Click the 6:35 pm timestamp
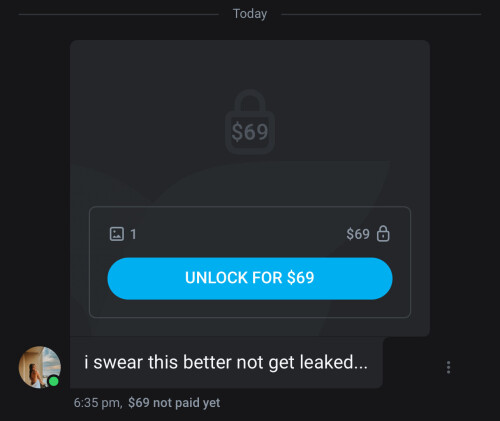Image resolution: width=500 pixels, height=421 pixels. pos(98,403)
